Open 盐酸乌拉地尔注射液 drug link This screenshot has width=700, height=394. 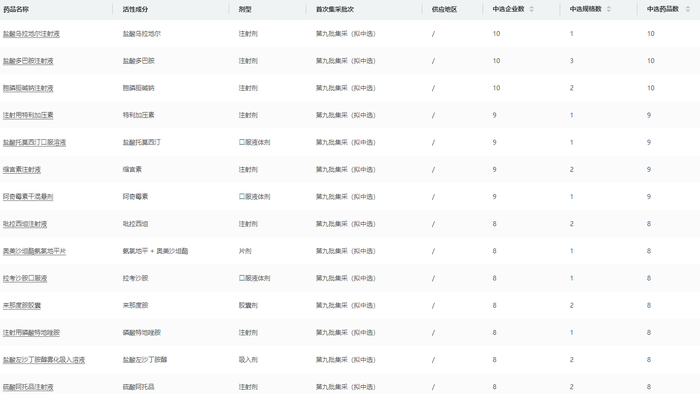[x=31, y=34]
